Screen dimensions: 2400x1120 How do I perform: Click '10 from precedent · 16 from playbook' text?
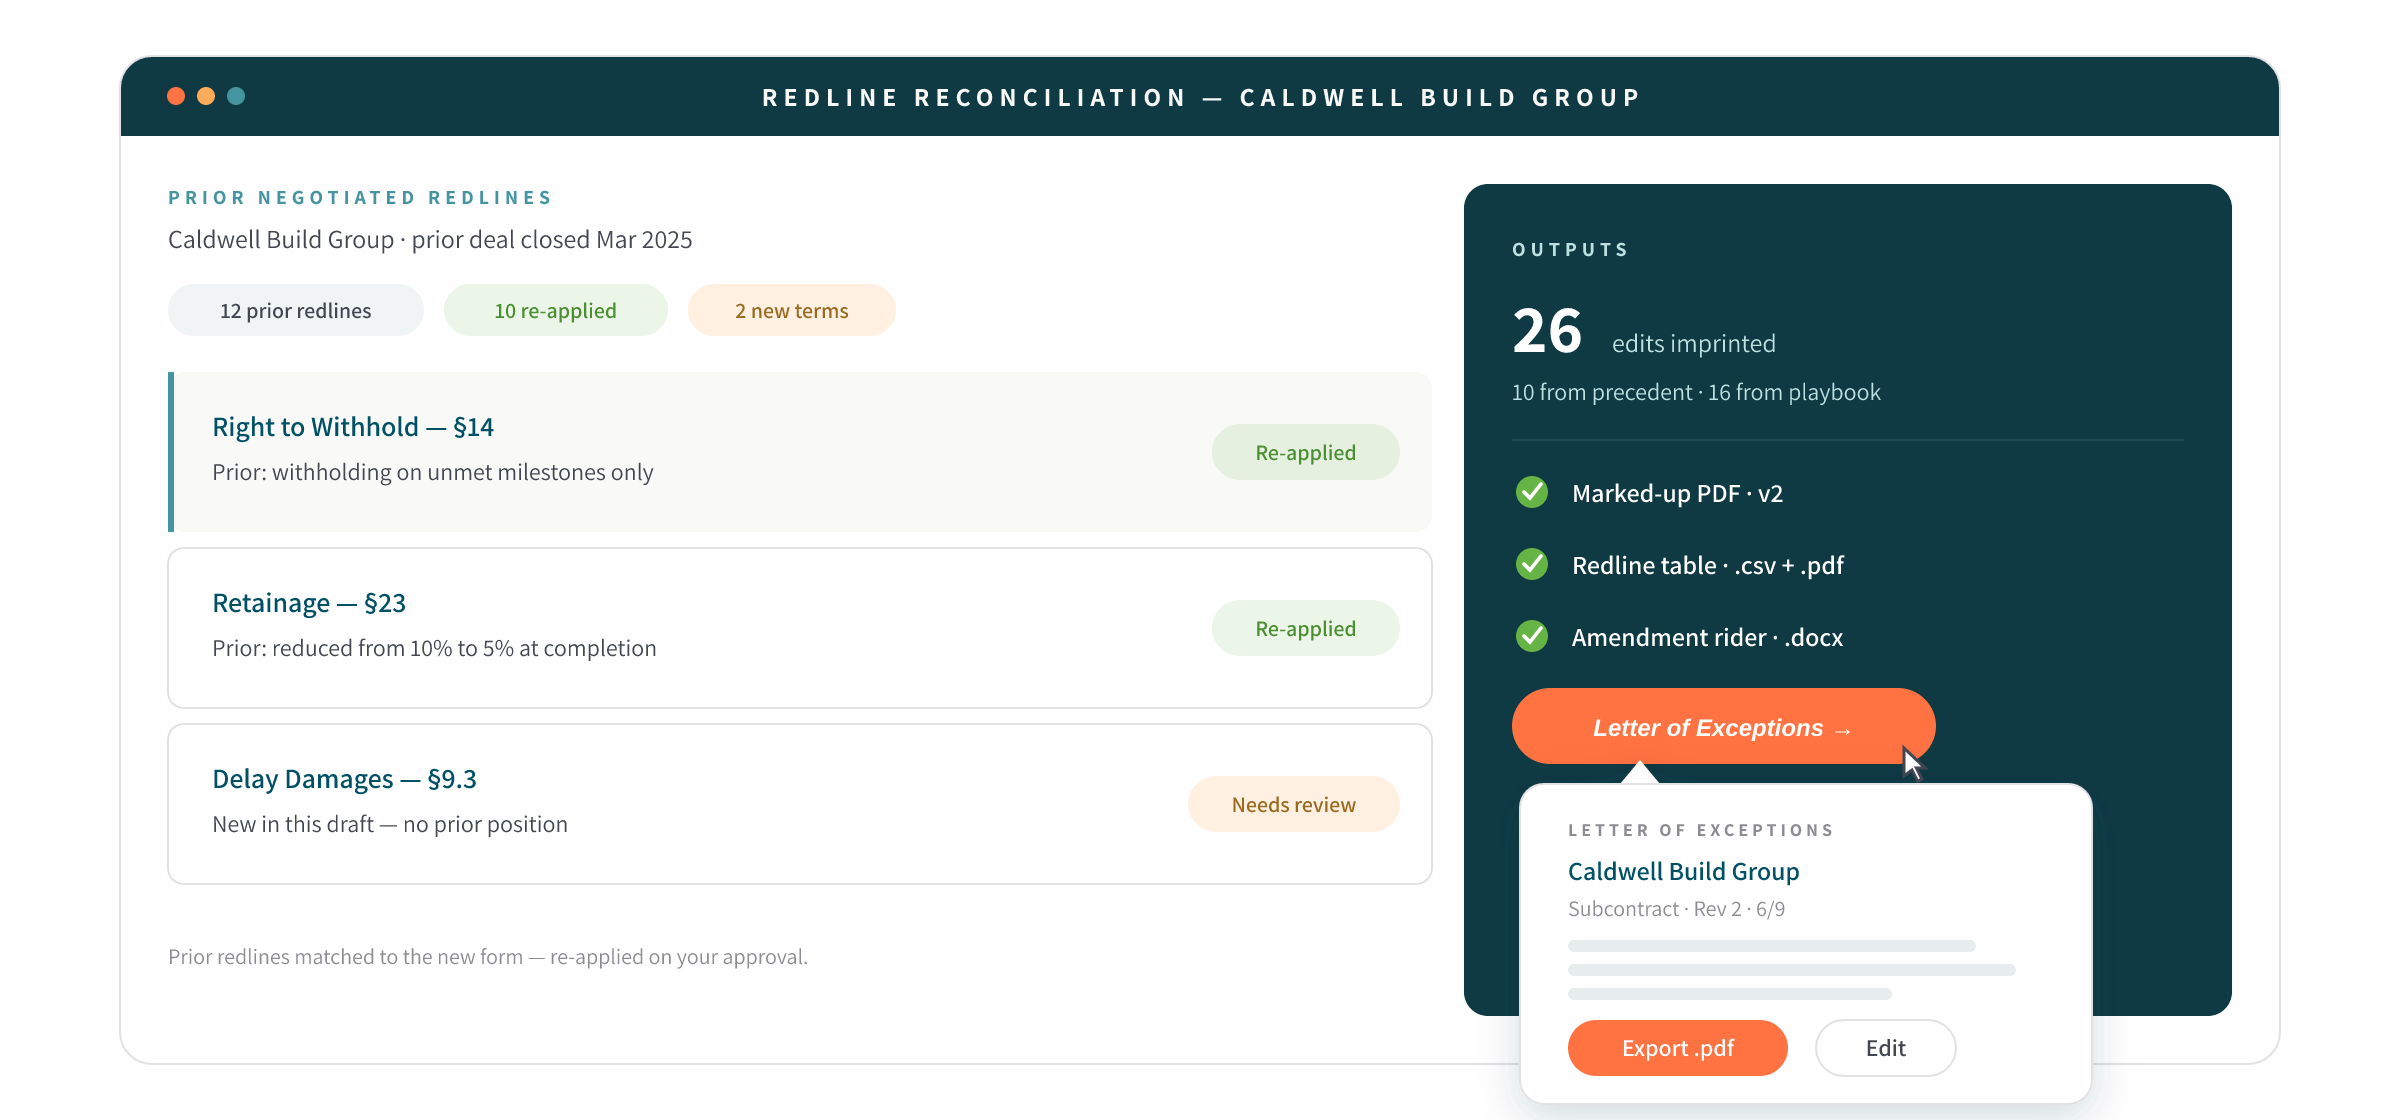click(x=1696, y=392)
